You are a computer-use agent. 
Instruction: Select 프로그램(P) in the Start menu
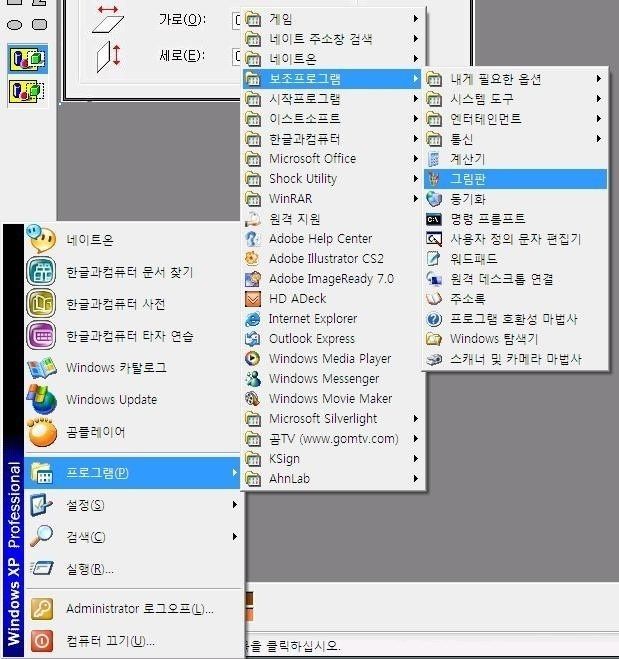[133, 473]
